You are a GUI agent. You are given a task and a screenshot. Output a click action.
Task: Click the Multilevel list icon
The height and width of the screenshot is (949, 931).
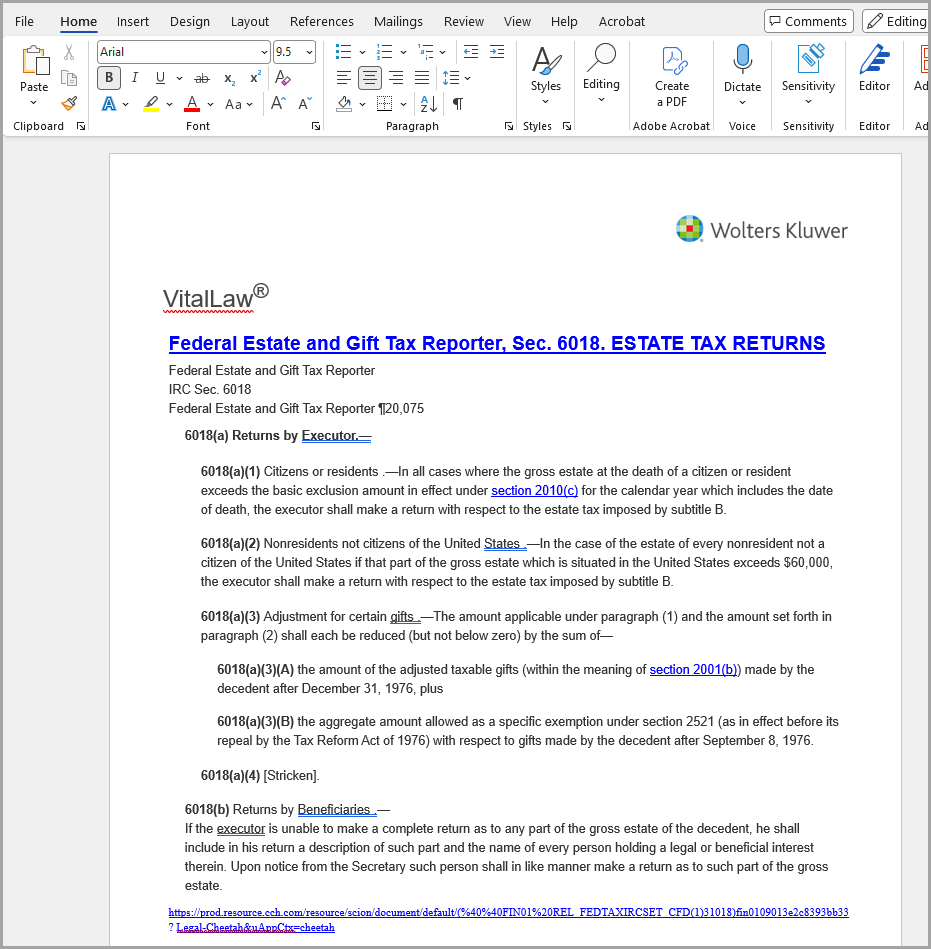[426, 52]
